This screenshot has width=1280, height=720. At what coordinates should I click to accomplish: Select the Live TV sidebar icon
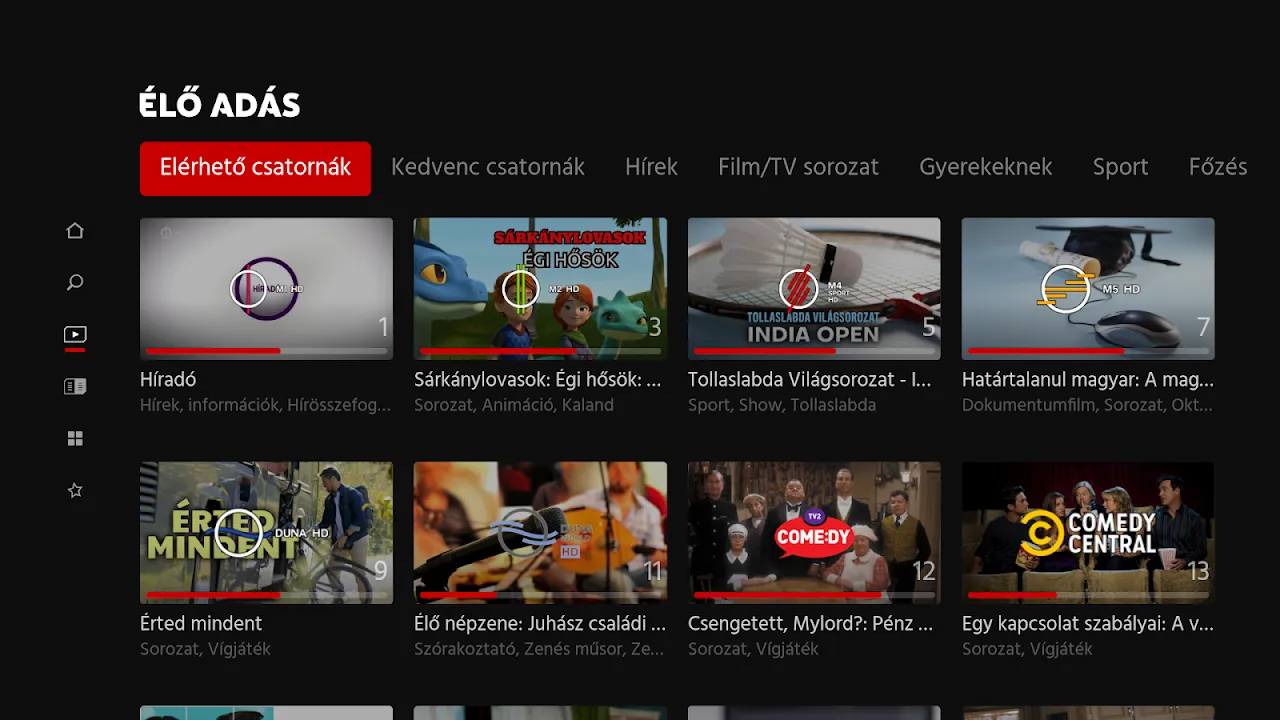pos(75,335)
